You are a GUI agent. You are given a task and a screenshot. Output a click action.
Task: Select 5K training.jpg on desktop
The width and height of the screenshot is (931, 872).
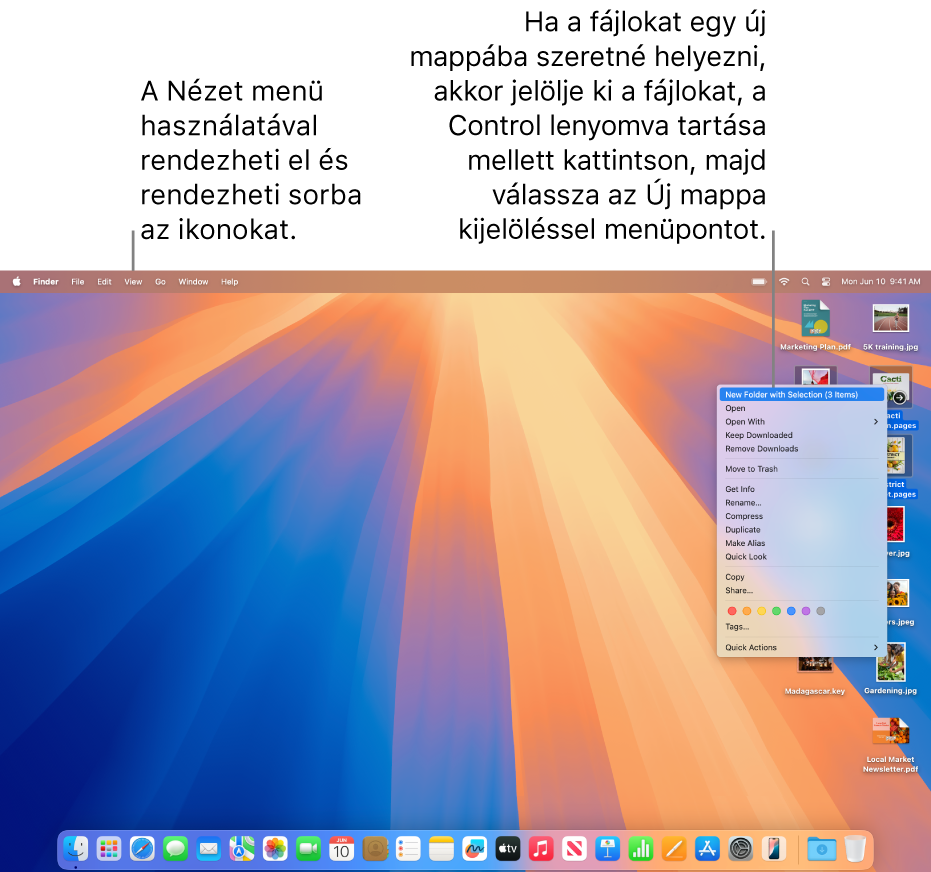point(891,326)
